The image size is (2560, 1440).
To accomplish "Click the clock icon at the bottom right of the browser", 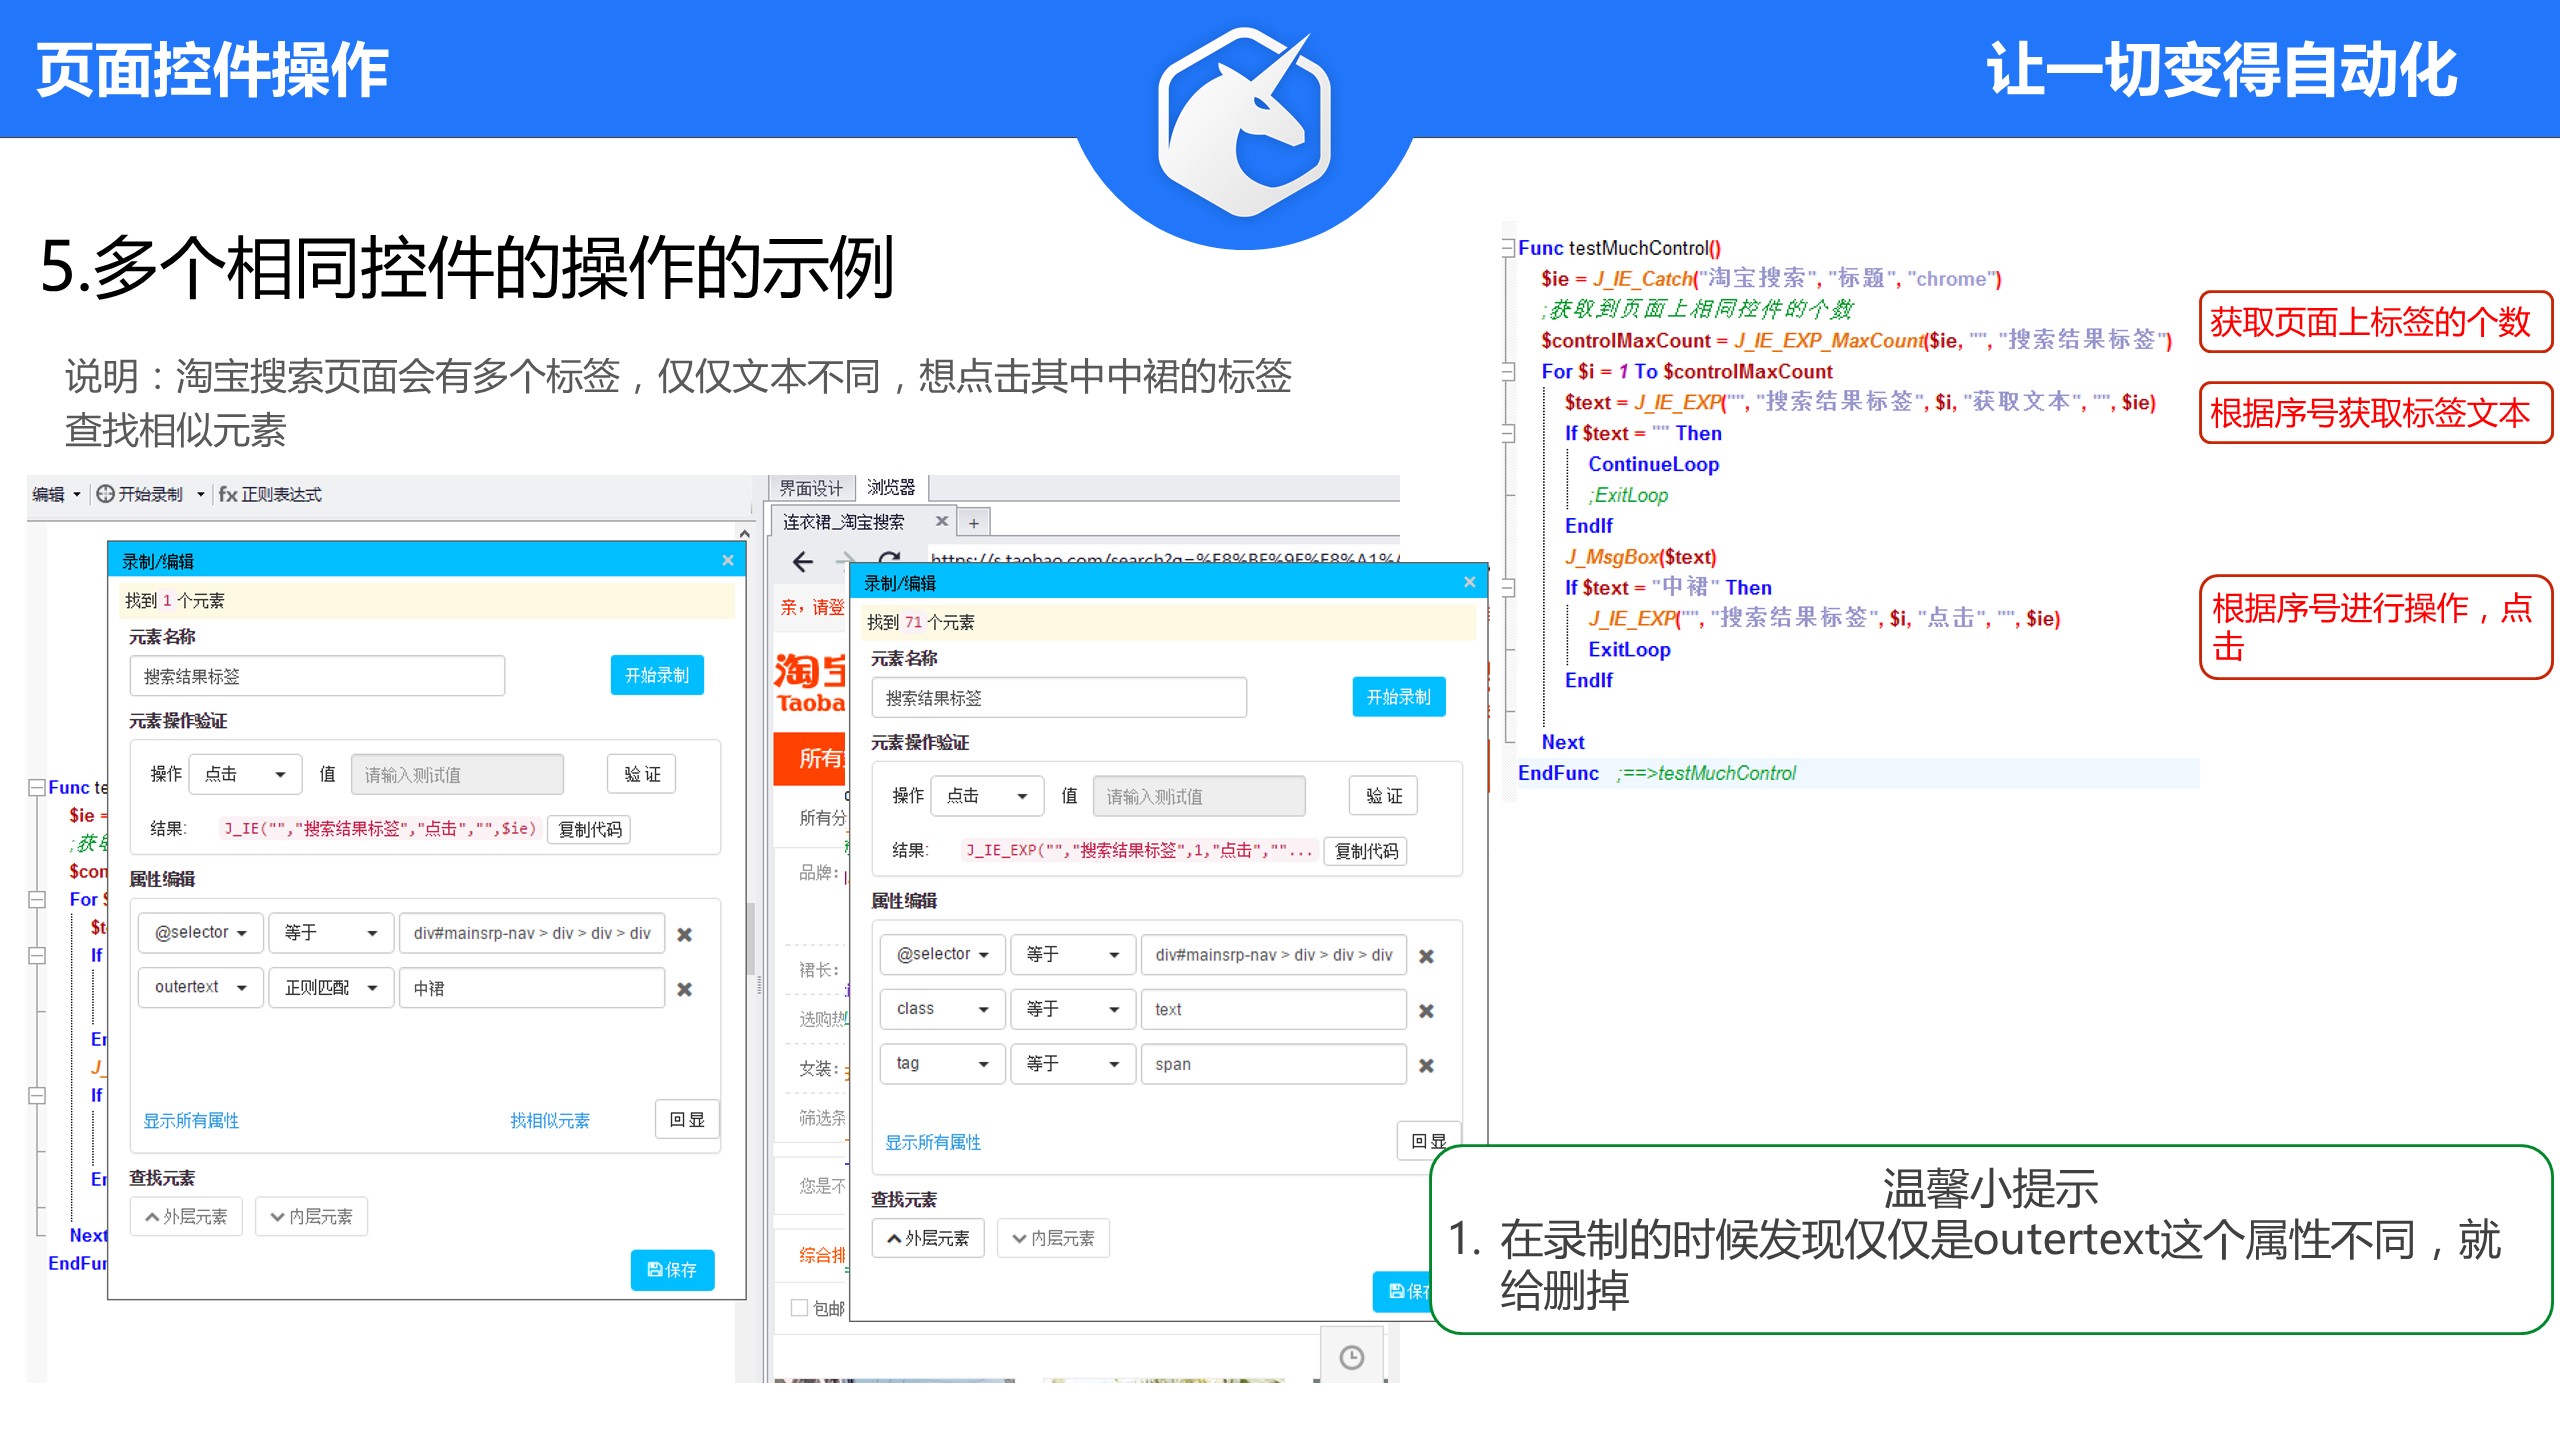I will point(1351,1357).
